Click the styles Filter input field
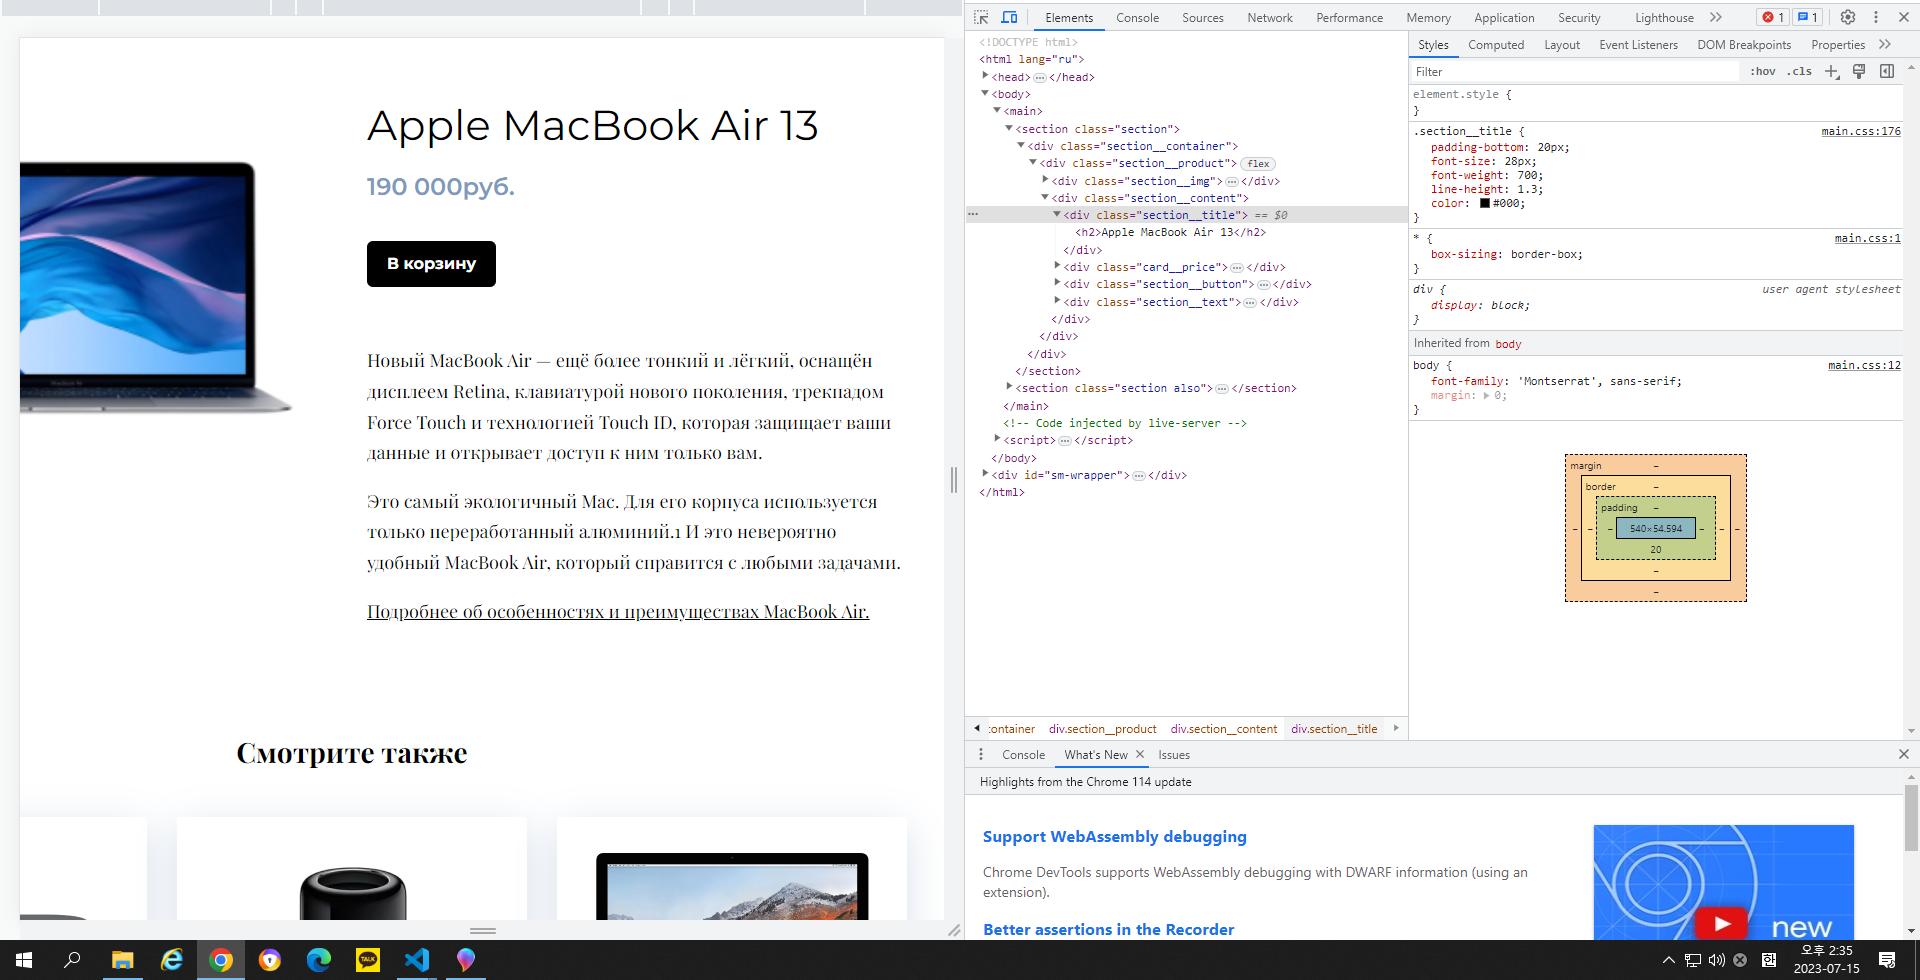This screenshot has width=1920, height=980. click(x=1574, y=71)
